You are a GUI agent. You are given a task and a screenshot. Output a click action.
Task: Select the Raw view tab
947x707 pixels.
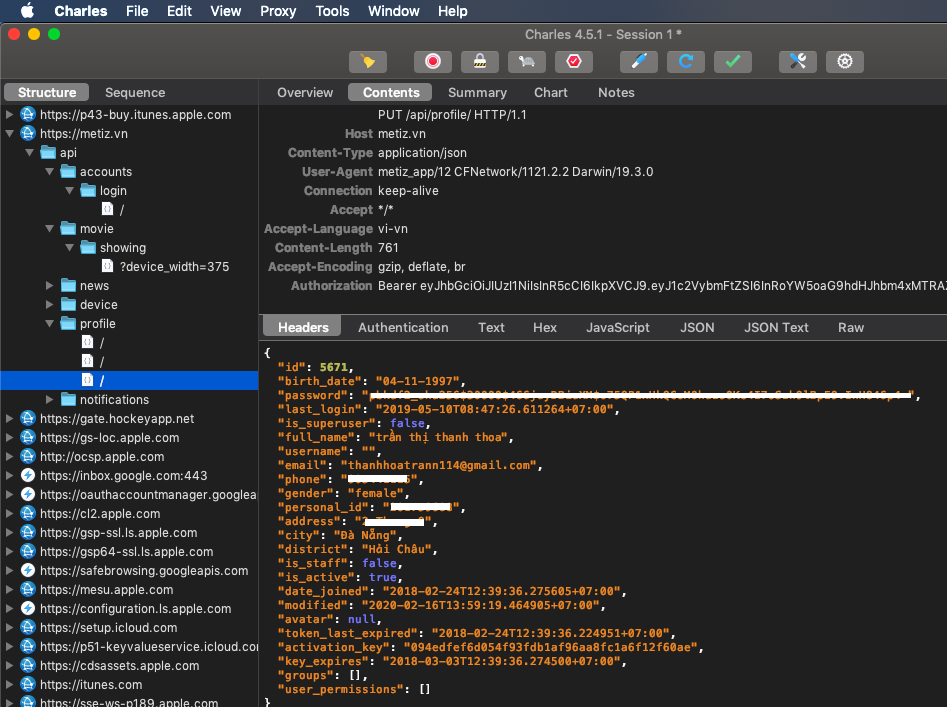click(x=850, y=327)
